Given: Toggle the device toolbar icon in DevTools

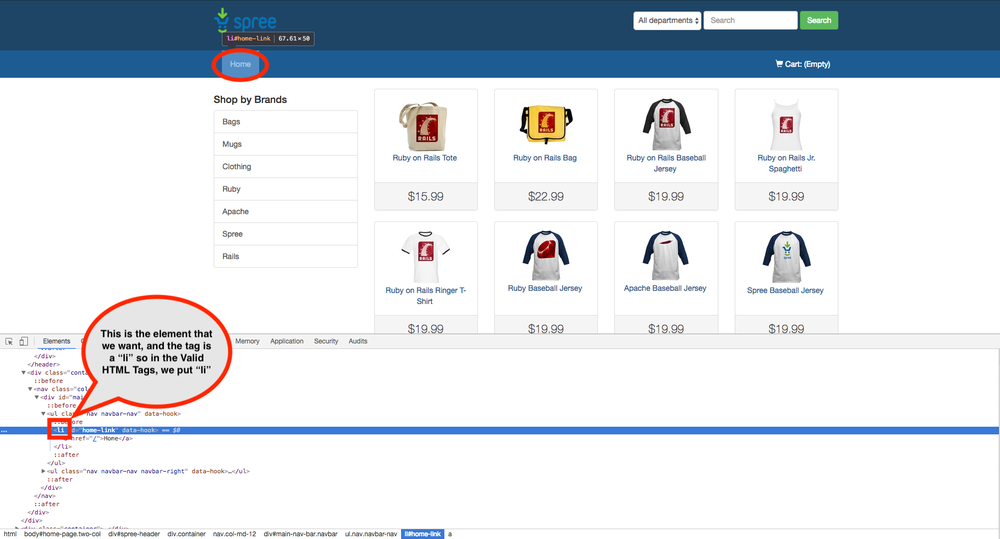Looking at the screenshot, I should 24,341.
